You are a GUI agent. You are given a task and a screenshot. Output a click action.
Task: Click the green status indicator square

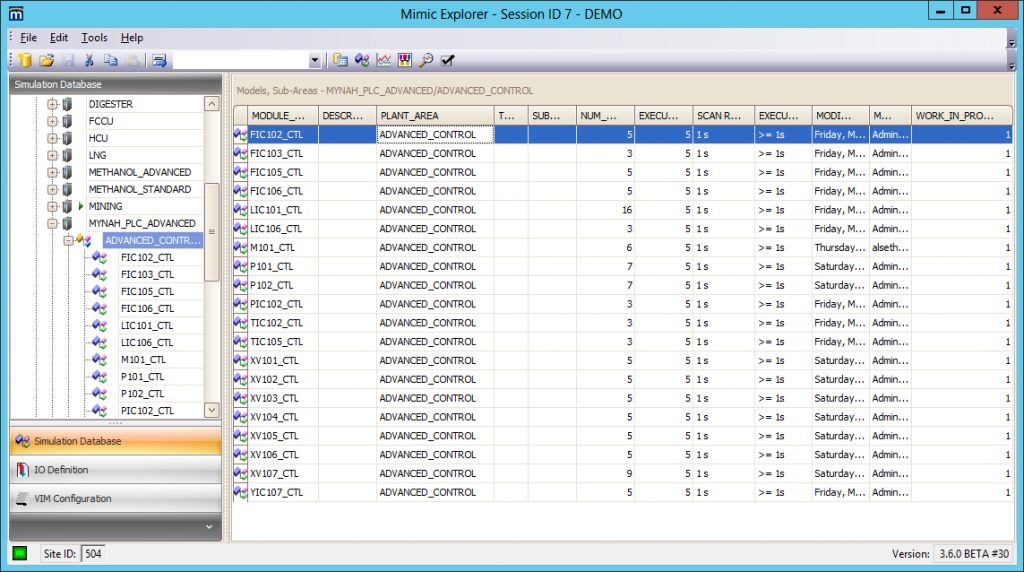(x=20, y=554)
